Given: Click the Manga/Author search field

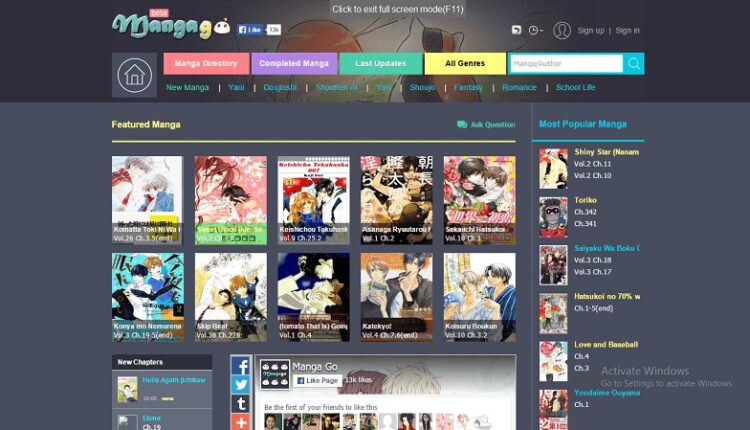Looking at the screenshot, I should 566,64.
